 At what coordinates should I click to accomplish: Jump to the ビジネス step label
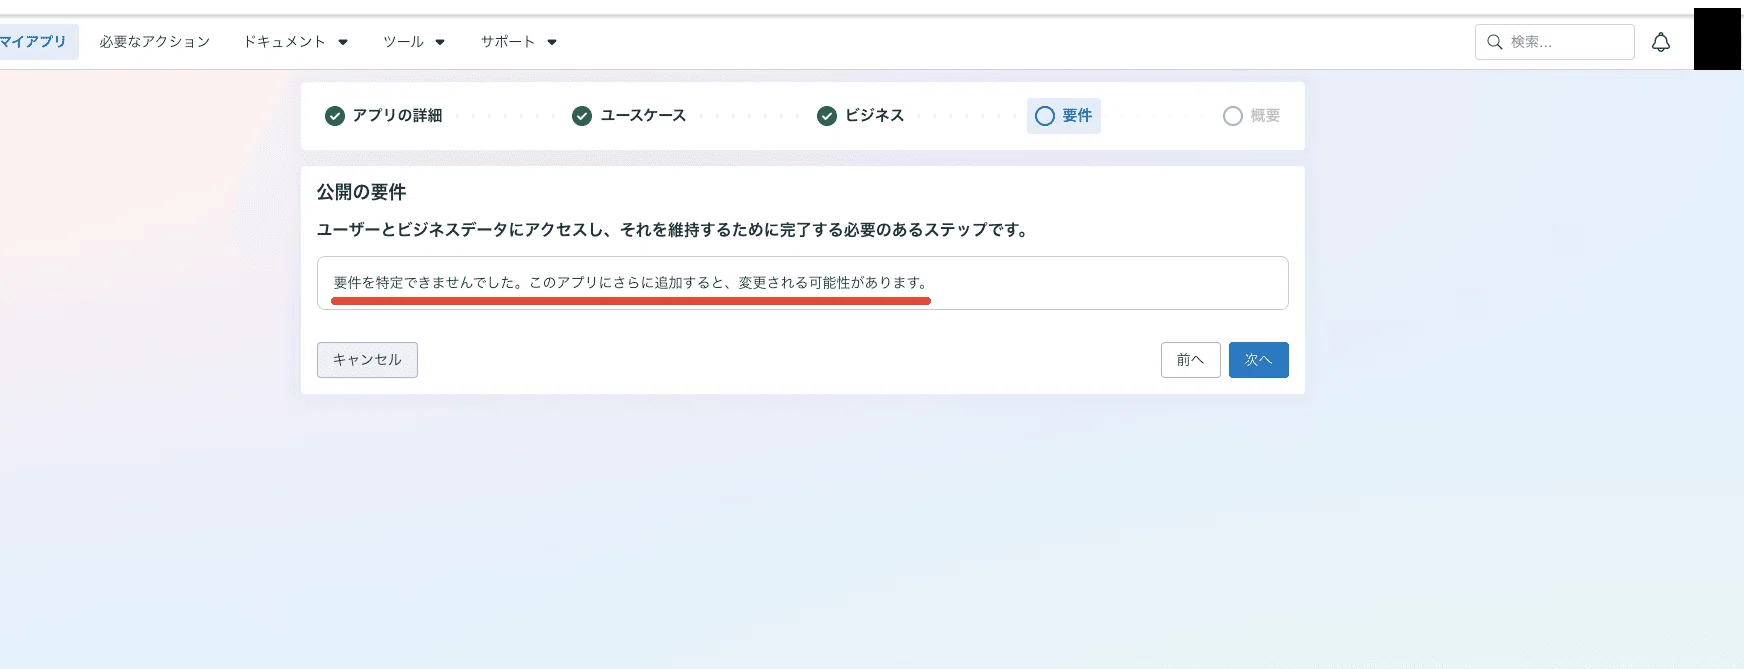pos(874,116)
